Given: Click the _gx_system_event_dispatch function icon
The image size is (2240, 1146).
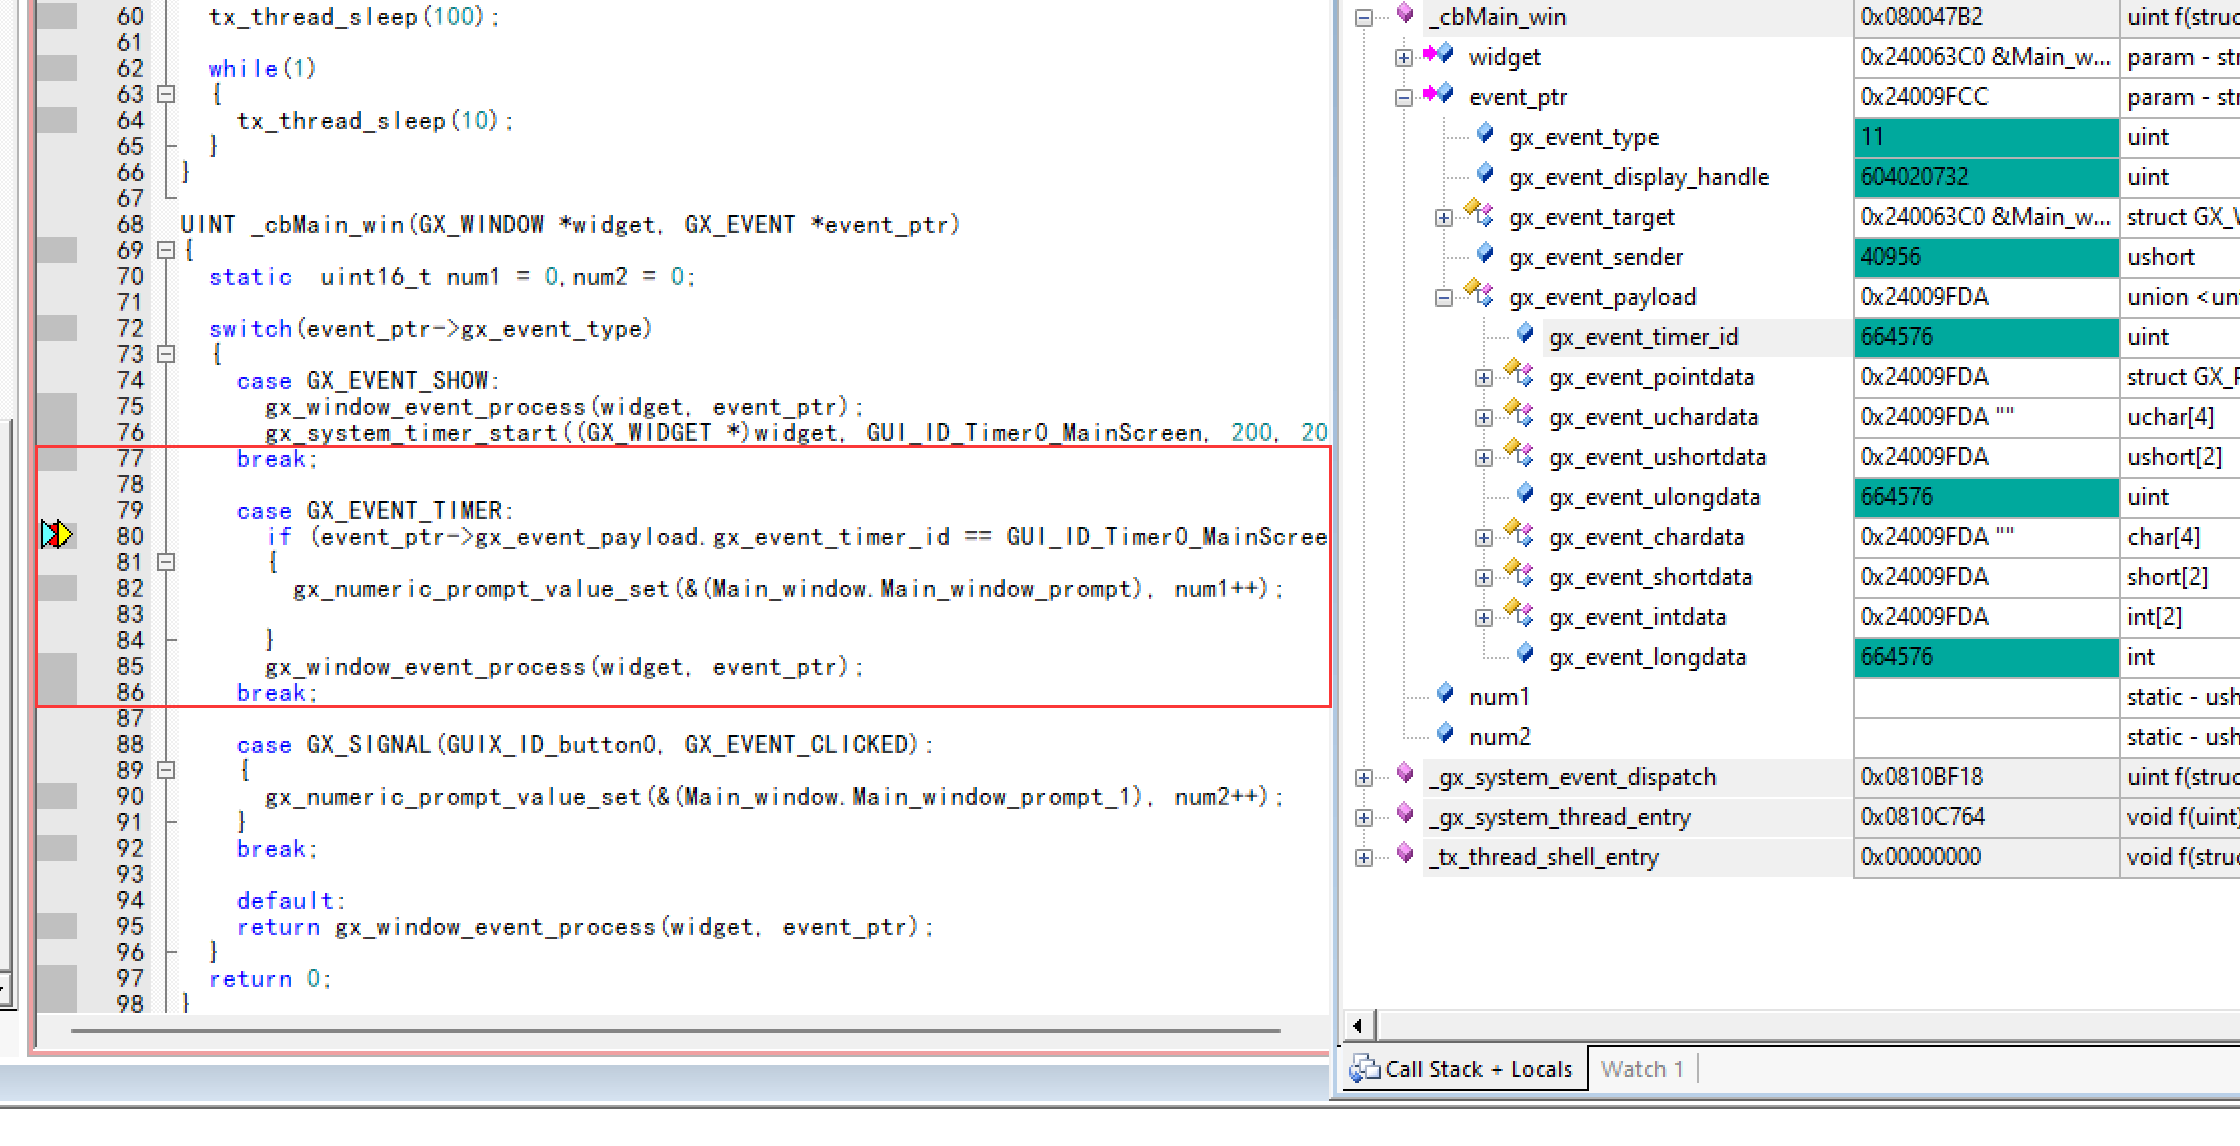Looking at the screenshot, I should pos(1405,775).
